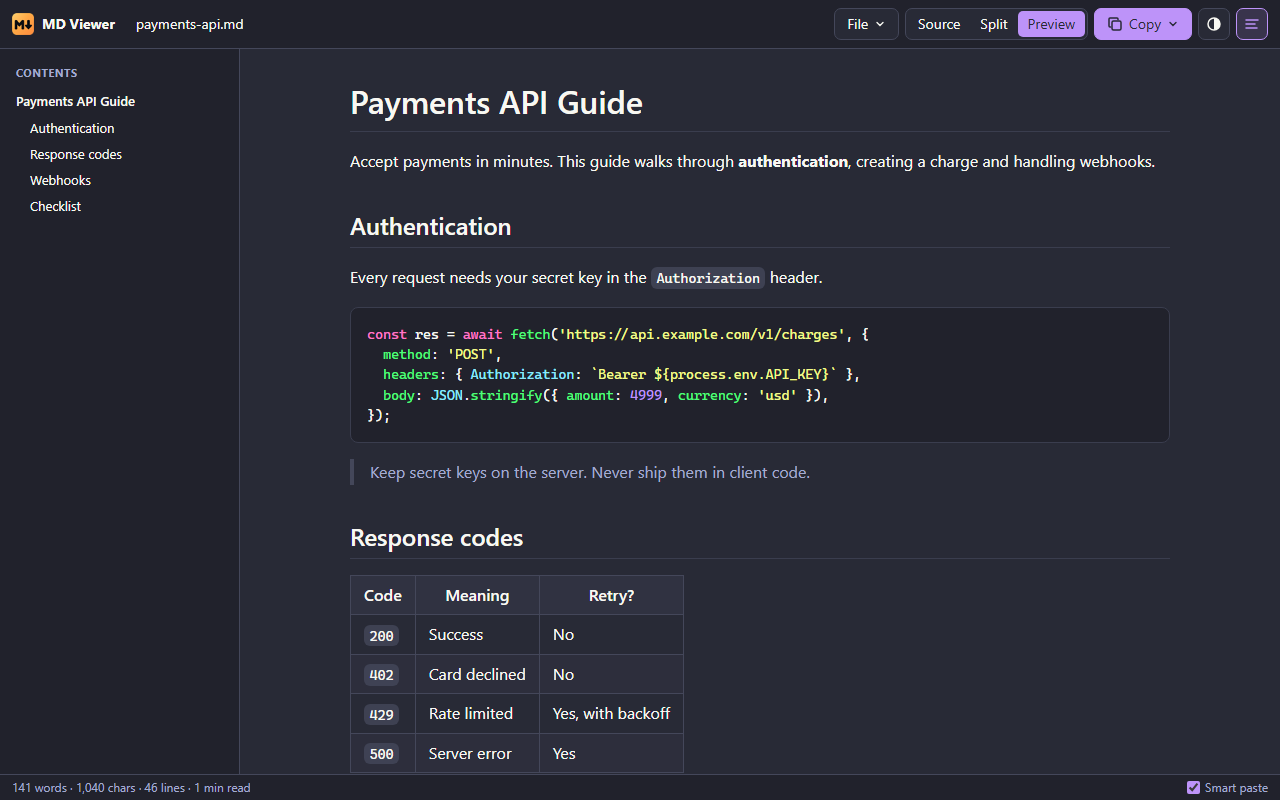Go to Authentication in contents sidebar
Image resolution: width=1280 pixels, height=800 pixels.
click(72, 128)
